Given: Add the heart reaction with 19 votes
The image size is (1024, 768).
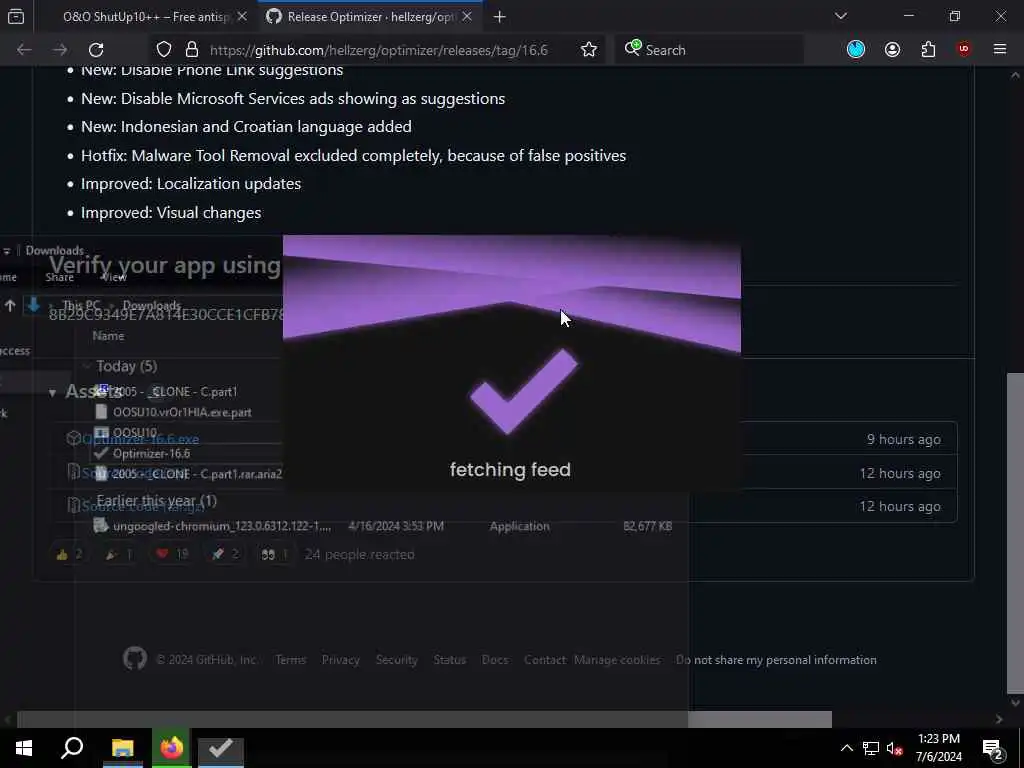Looking at the screenshot, I should pos(172,554).
